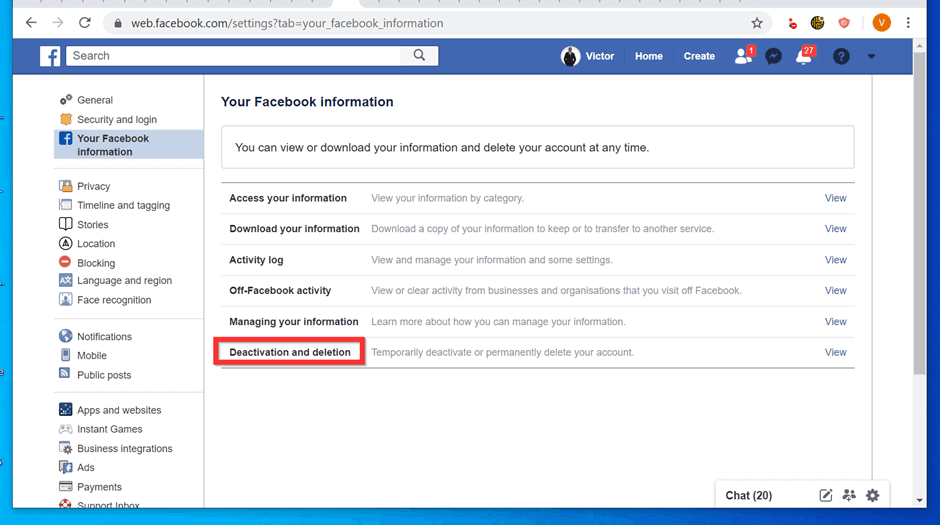This screenshot has width=940, height=525.
Task: Click Access your information row title
Action: coord(288,198)
